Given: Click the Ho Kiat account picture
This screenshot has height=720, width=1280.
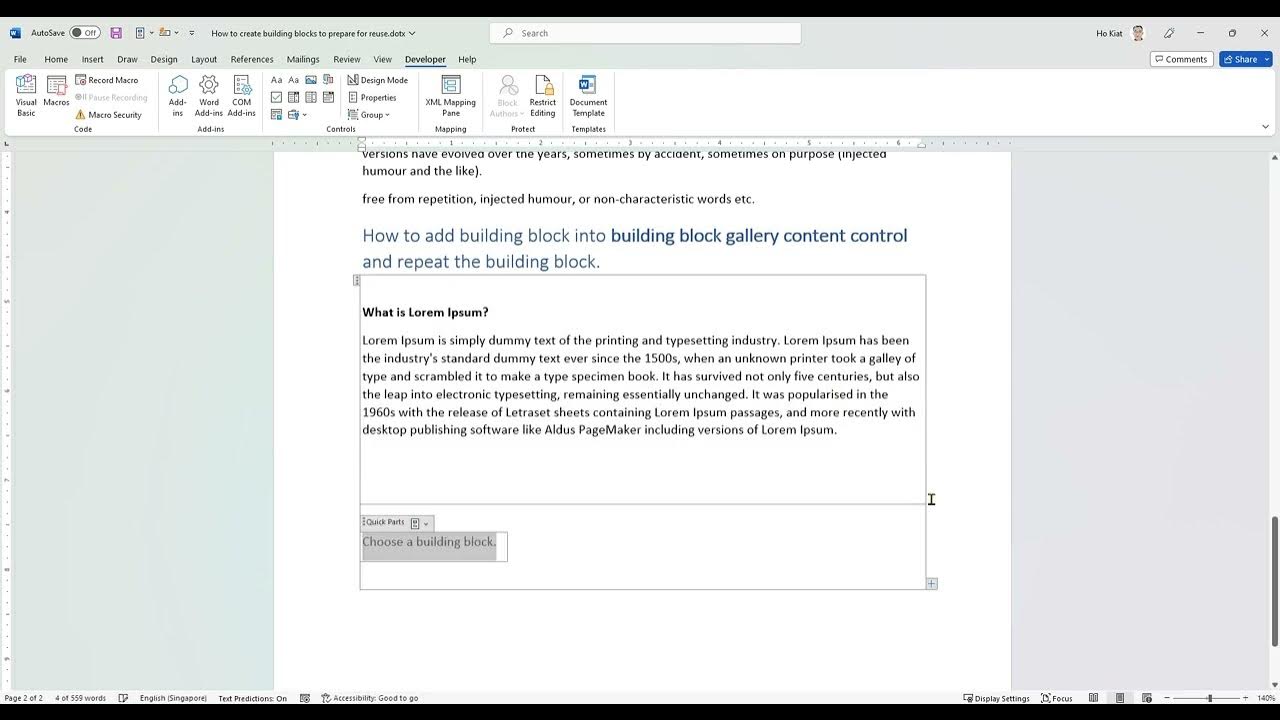Looking at the screenshot, I should [x=1138, y=33].
